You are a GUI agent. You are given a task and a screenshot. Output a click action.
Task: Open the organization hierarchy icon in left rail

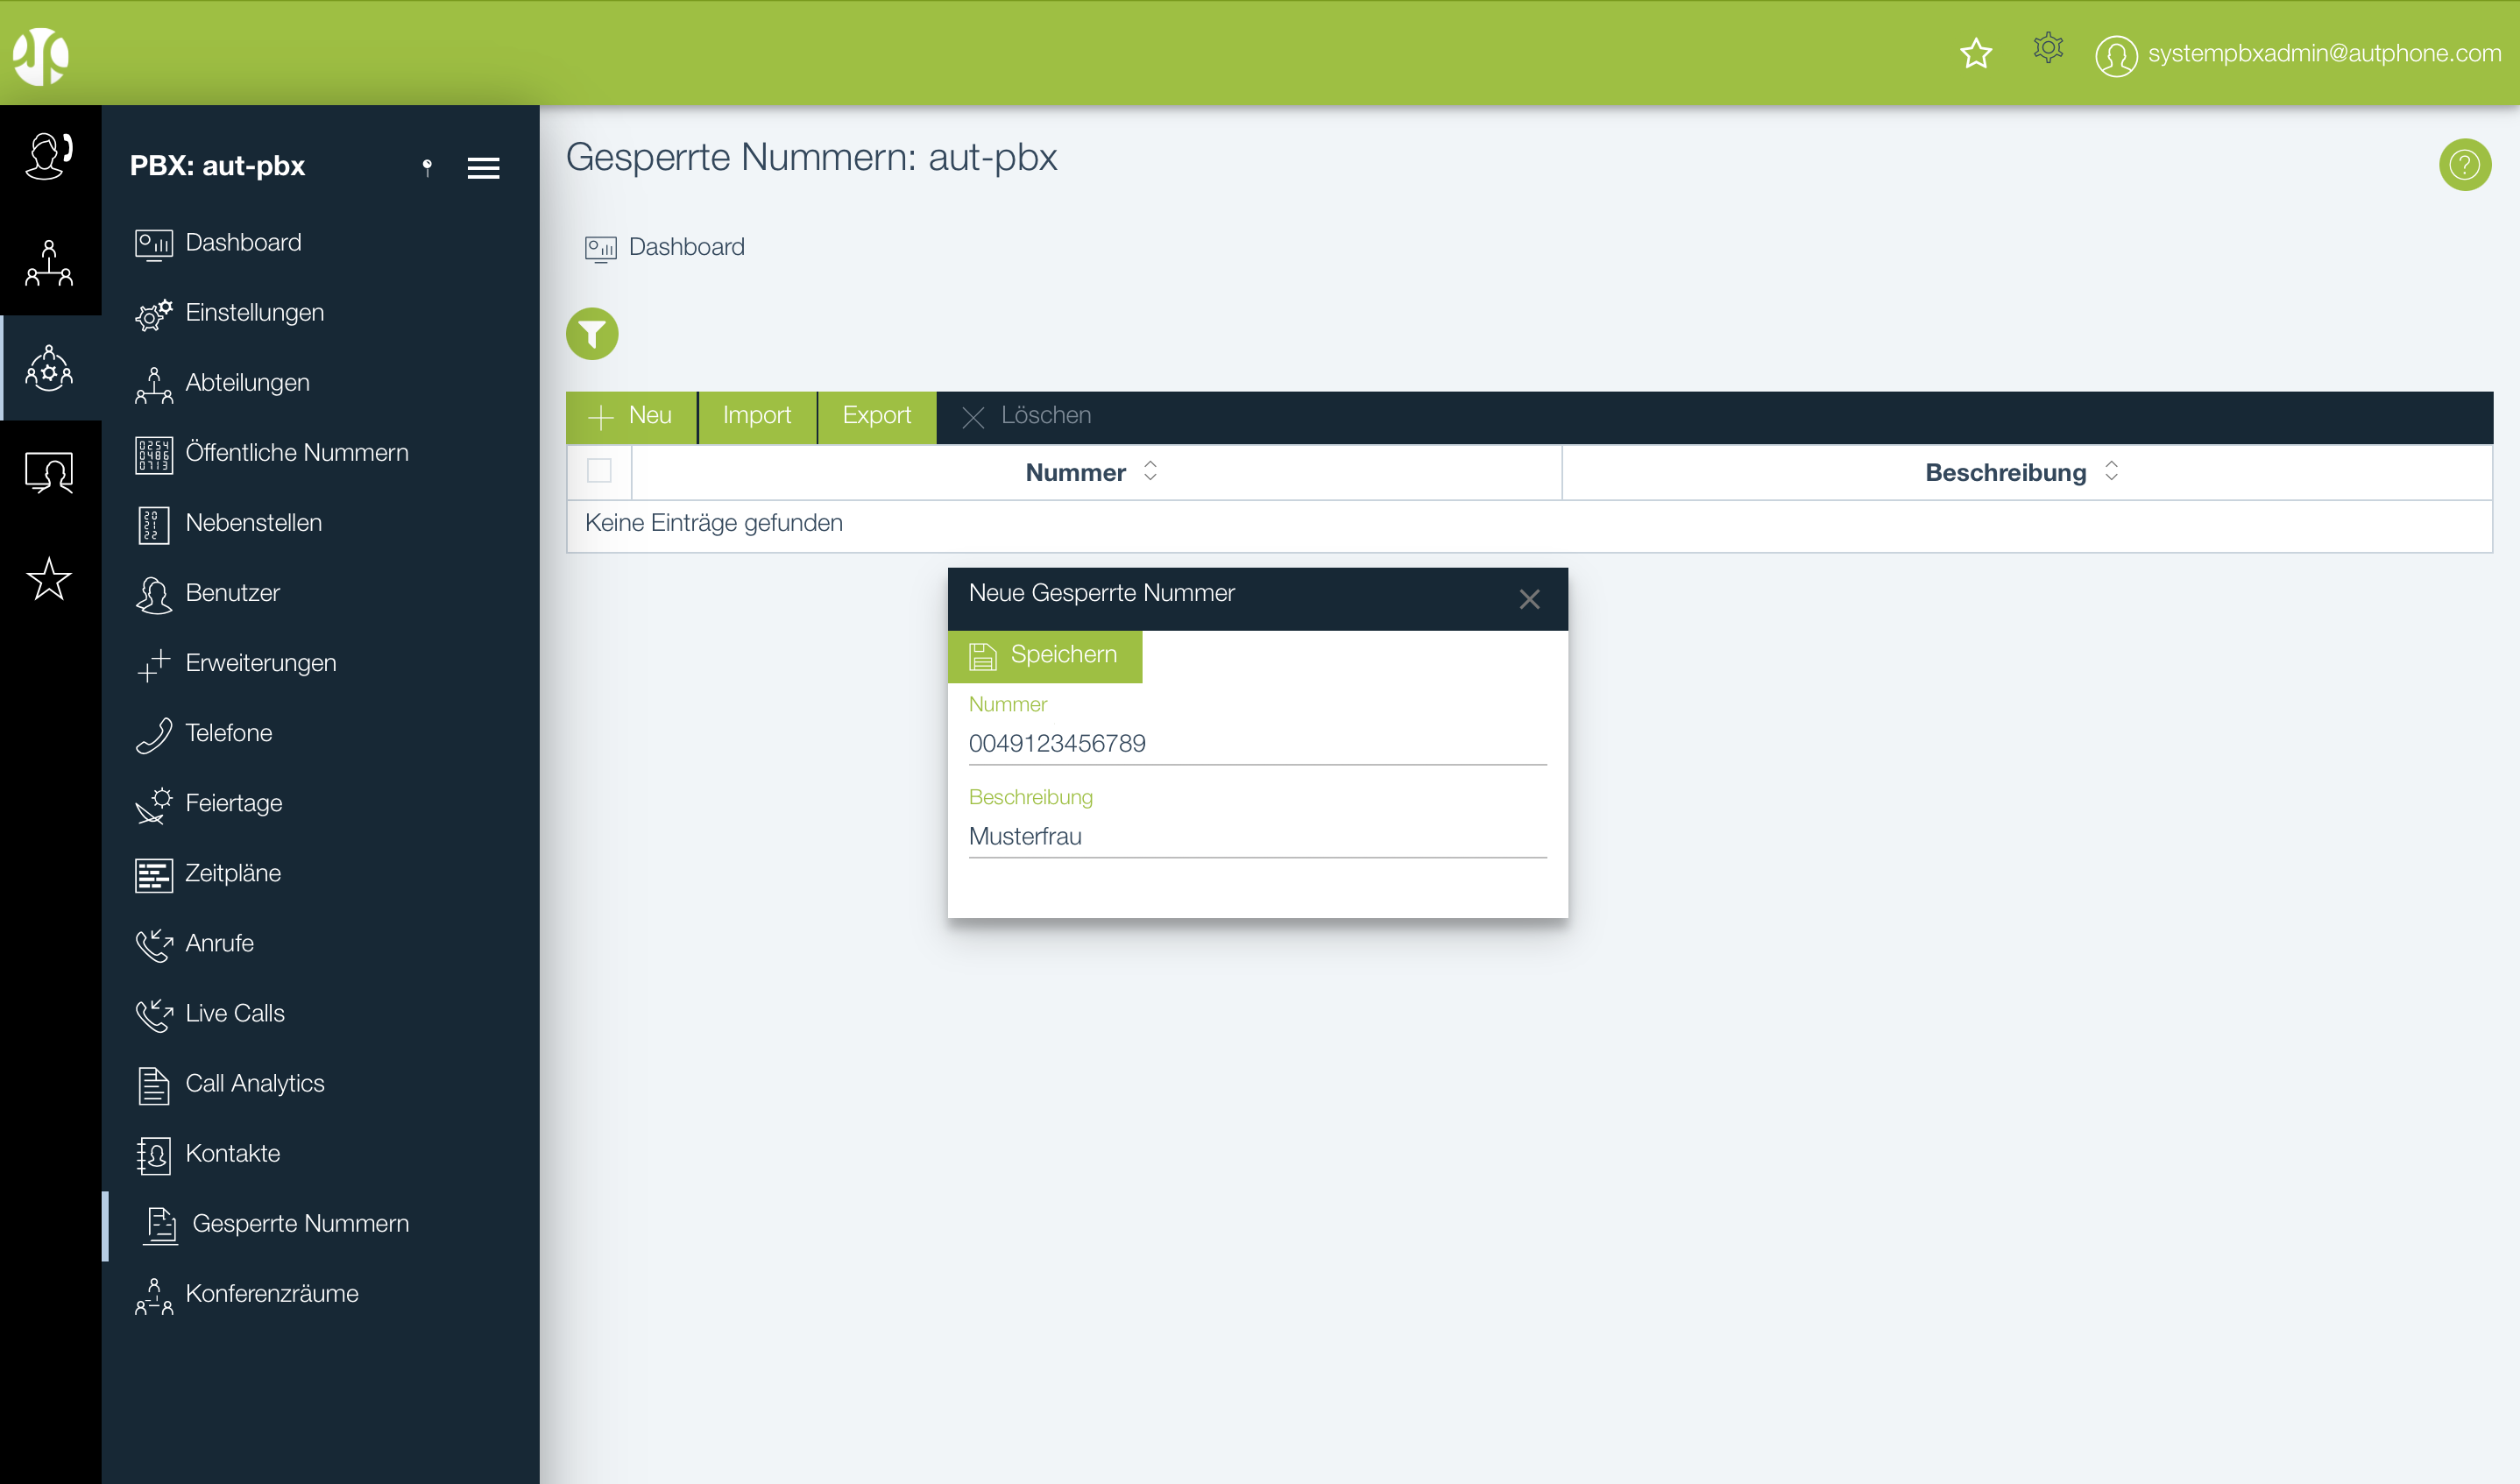[49, 263]
